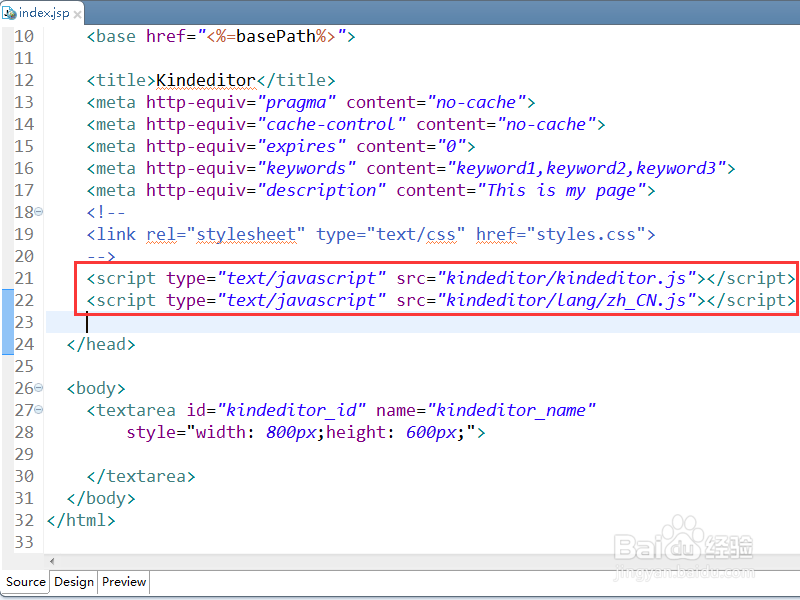Click the "kindeditor/lang/zh_CN.js" src value

(x=566, y=300)
